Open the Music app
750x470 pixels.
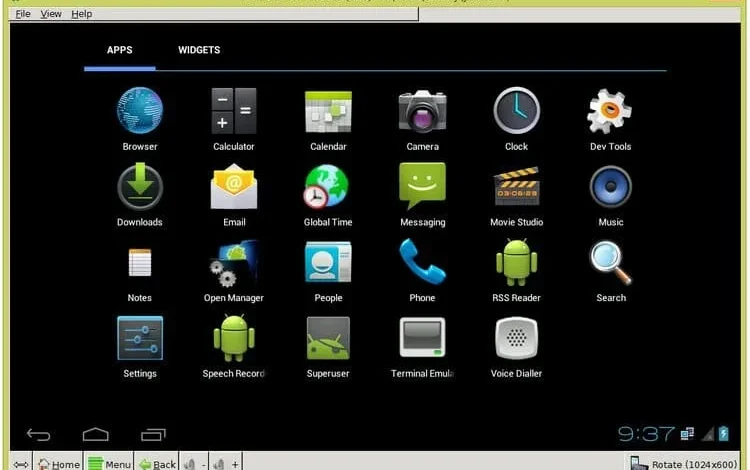coord(611,186)
